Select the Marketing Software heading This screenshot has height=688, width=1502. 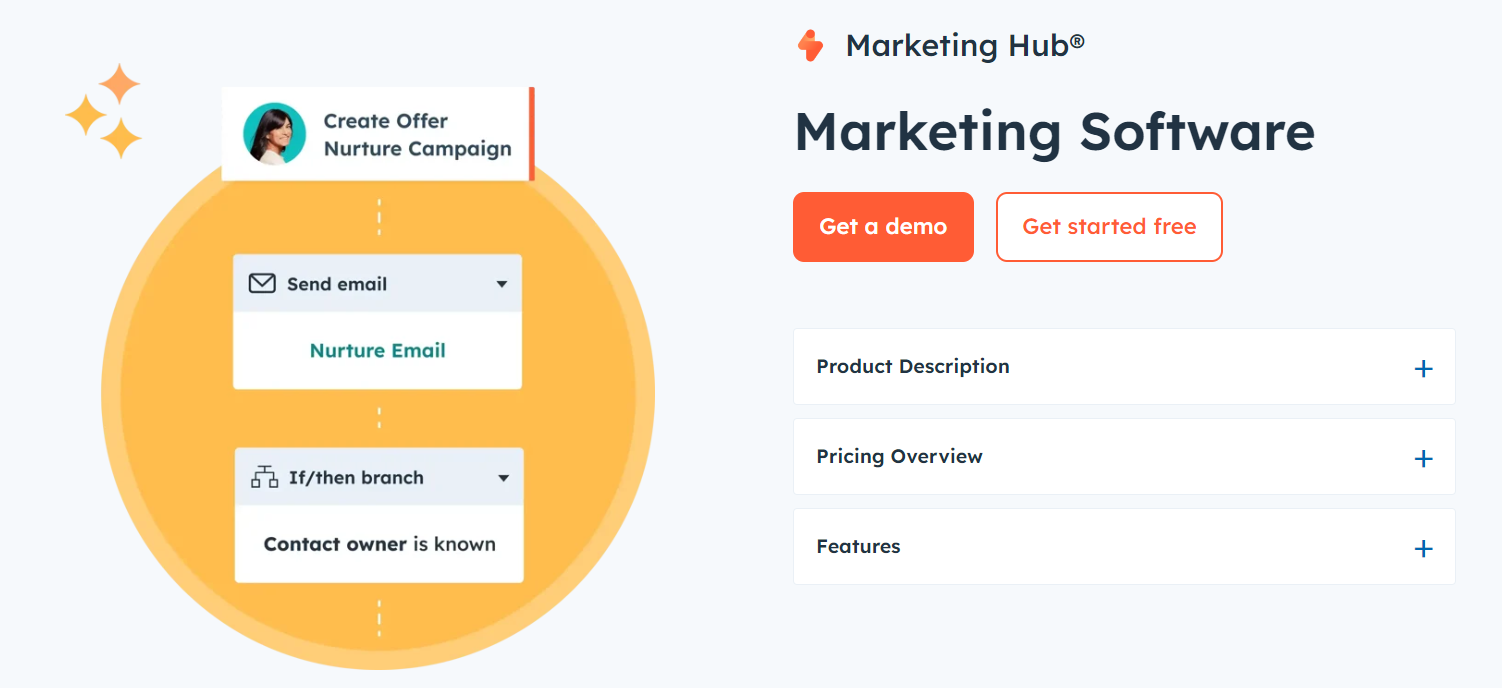point(1054,131)
